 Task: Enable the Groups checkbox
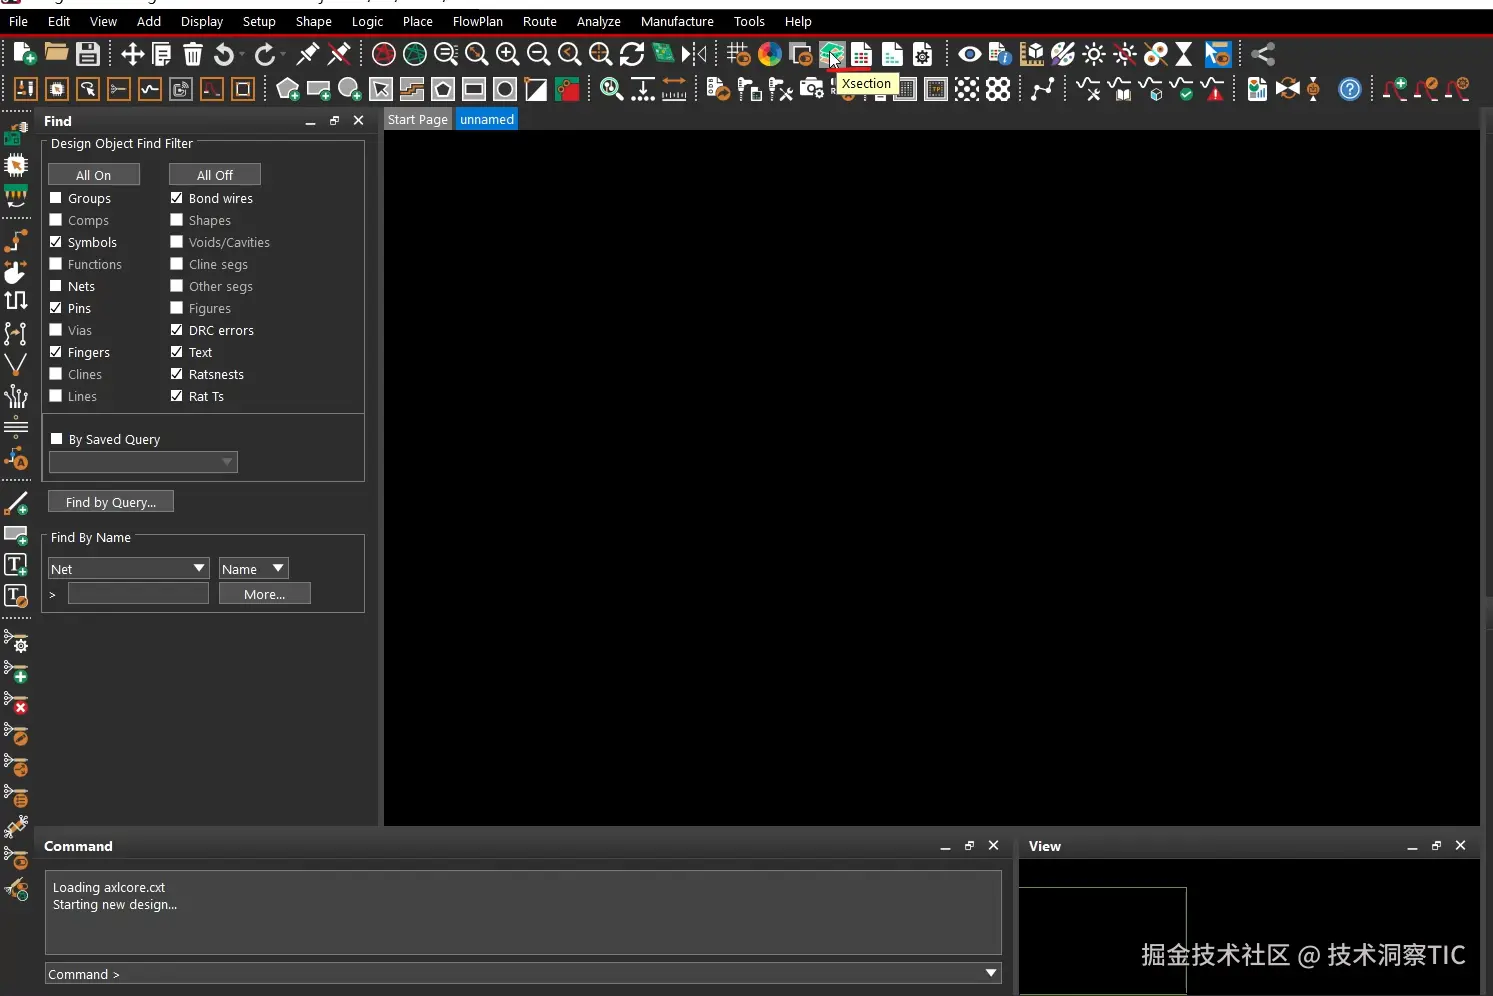[x=56, y=198]
